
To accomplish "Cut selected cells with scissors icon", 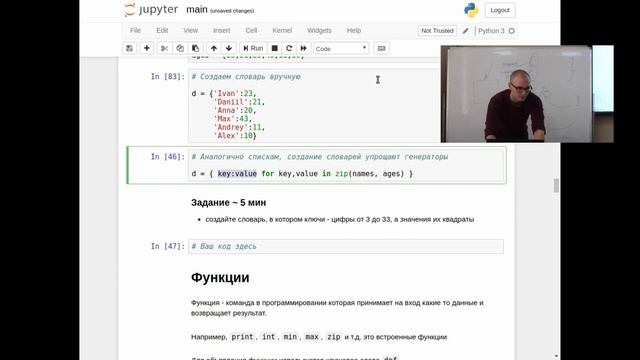I will coord(164,48).
